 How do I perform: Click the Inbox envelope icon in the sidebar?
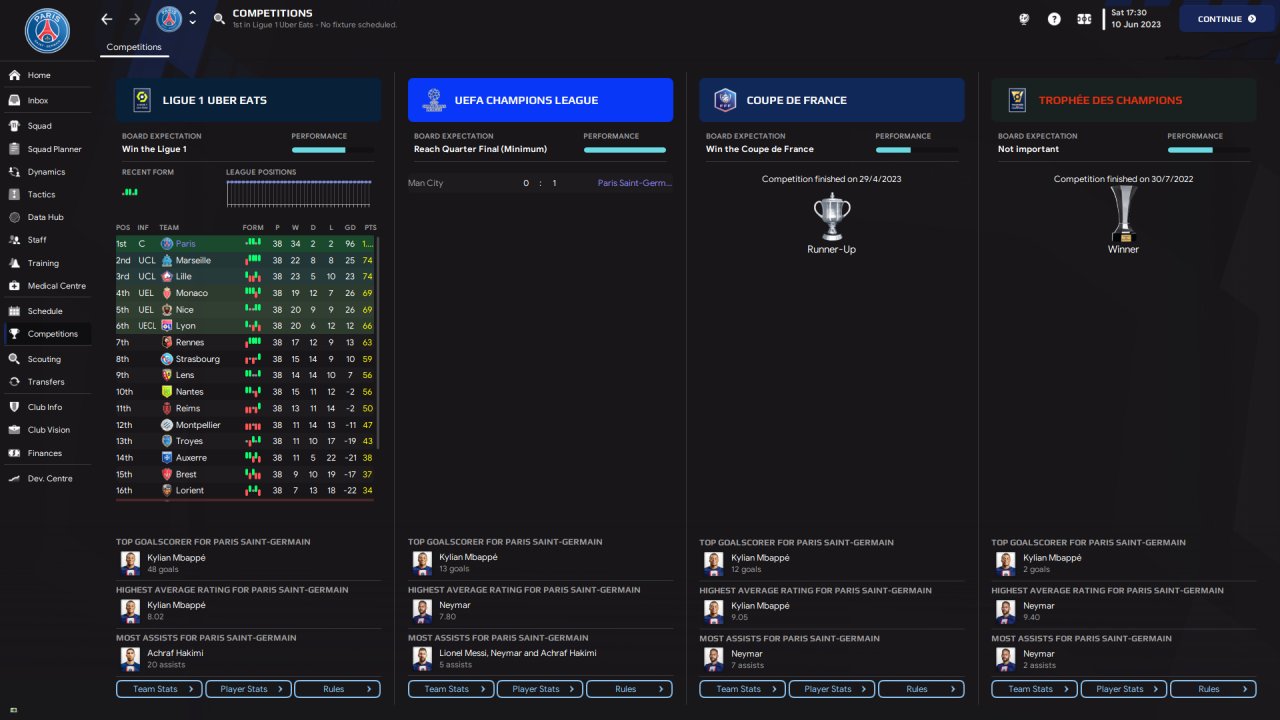pos(14,101)
